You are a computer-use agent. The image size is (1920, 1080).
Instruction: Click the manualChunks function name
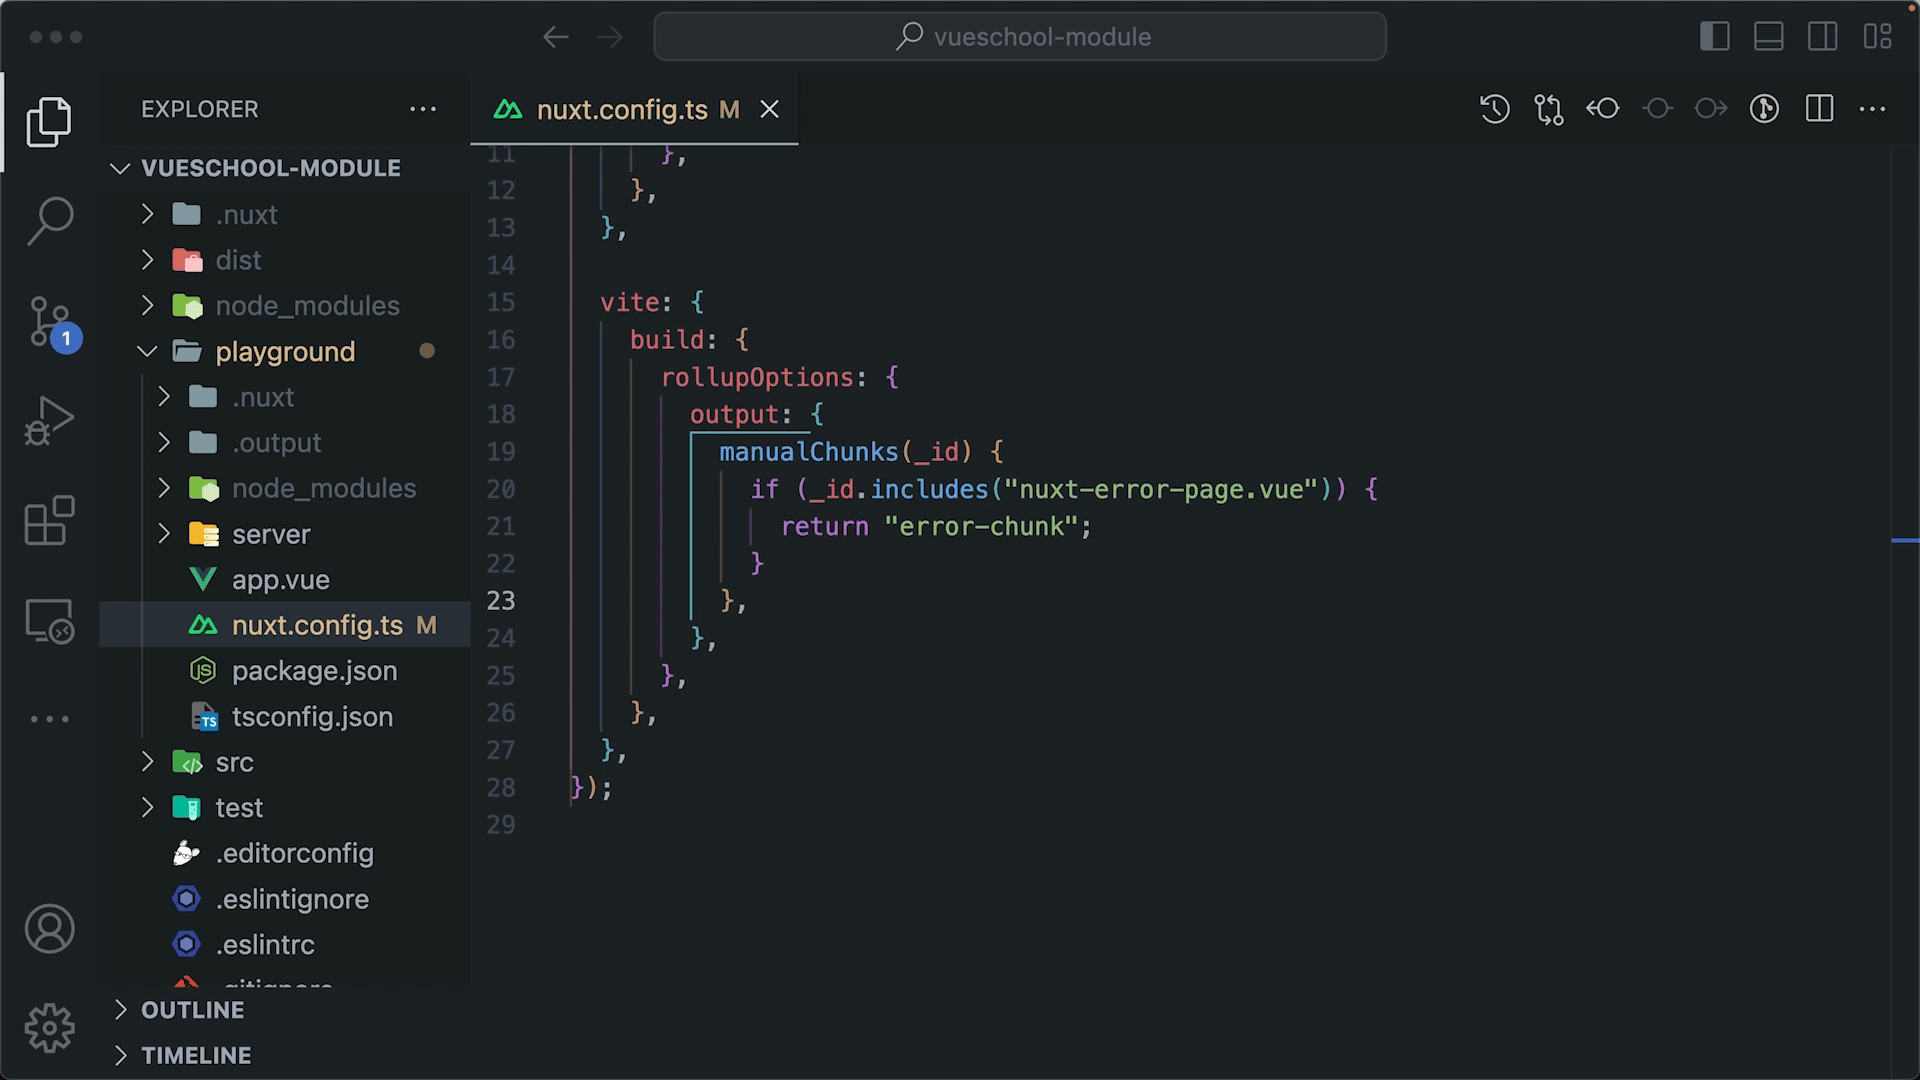(809, 452)
